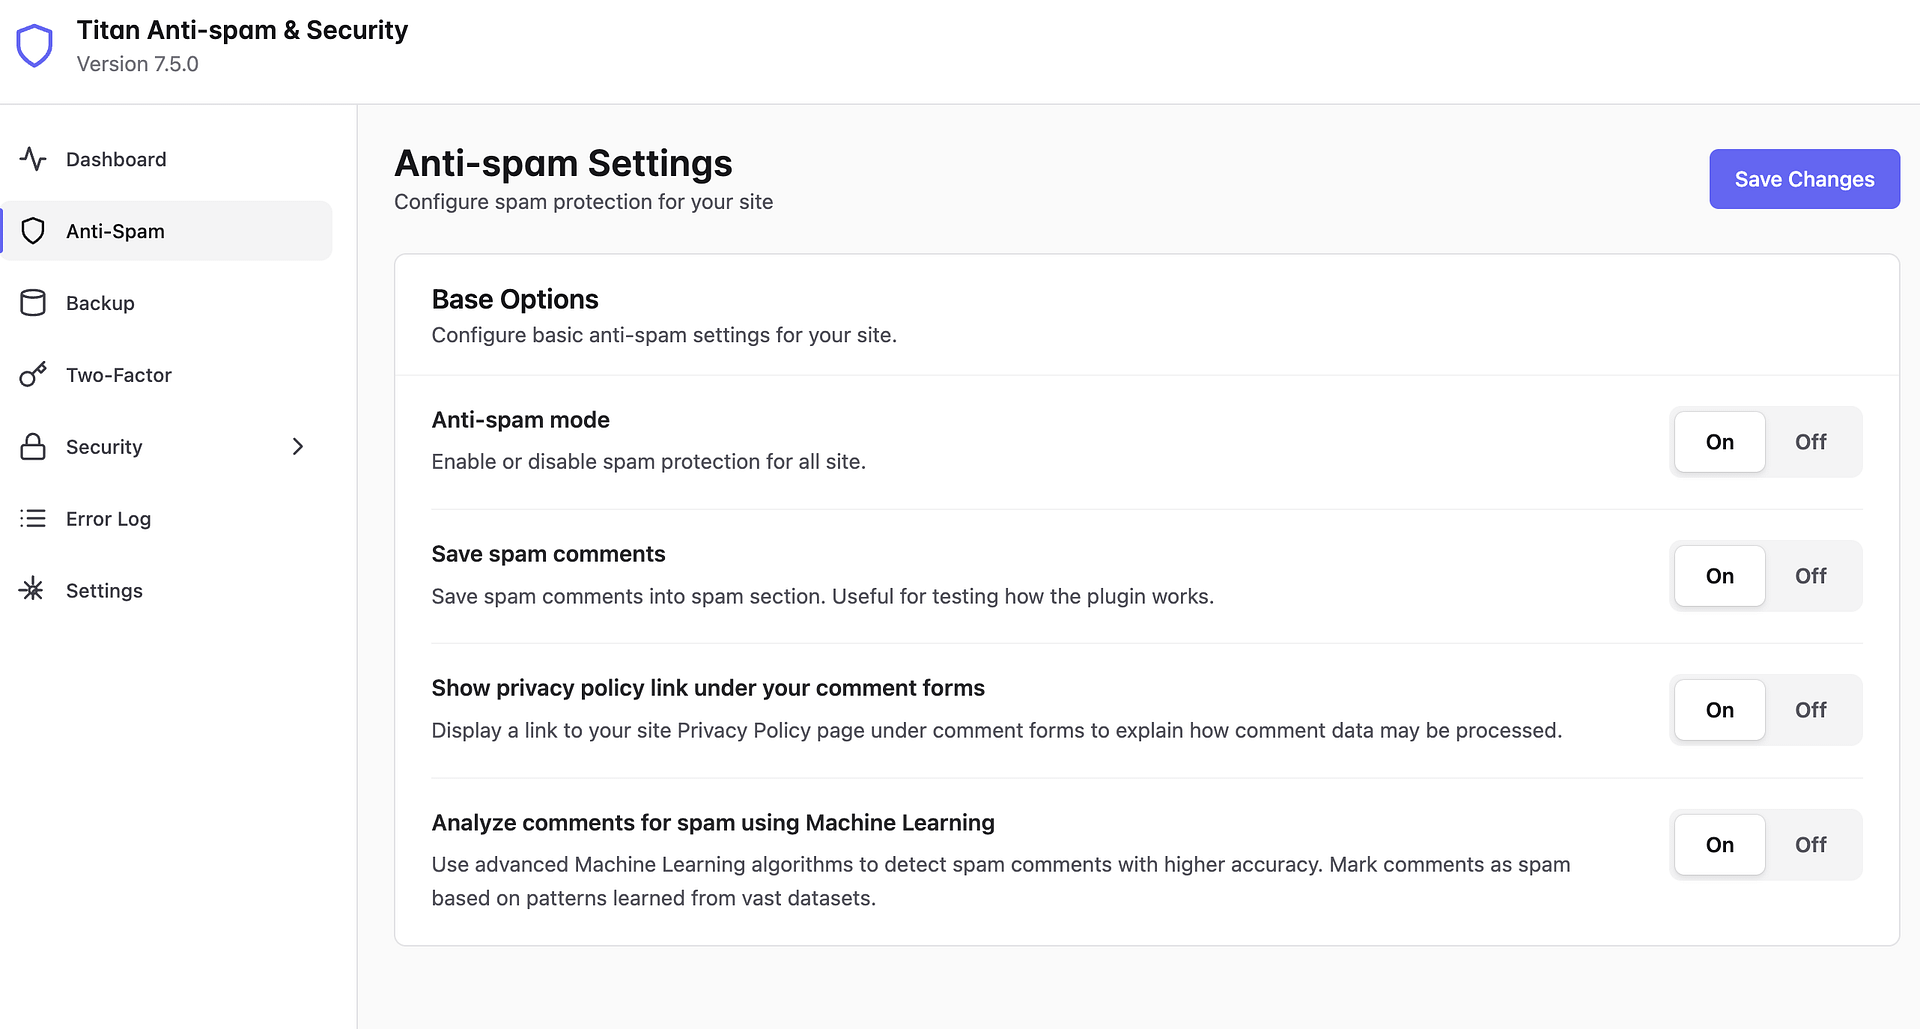Click the Titan shield logo icon
This screenshot has width=1920, height=1029.
pos(35,46)
